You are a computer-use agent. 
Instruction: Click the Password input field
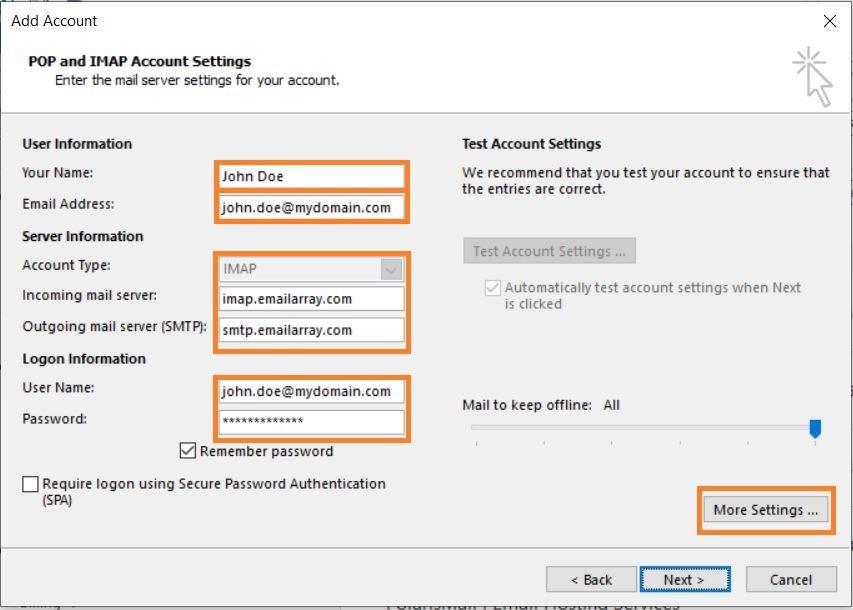(311, 422)
